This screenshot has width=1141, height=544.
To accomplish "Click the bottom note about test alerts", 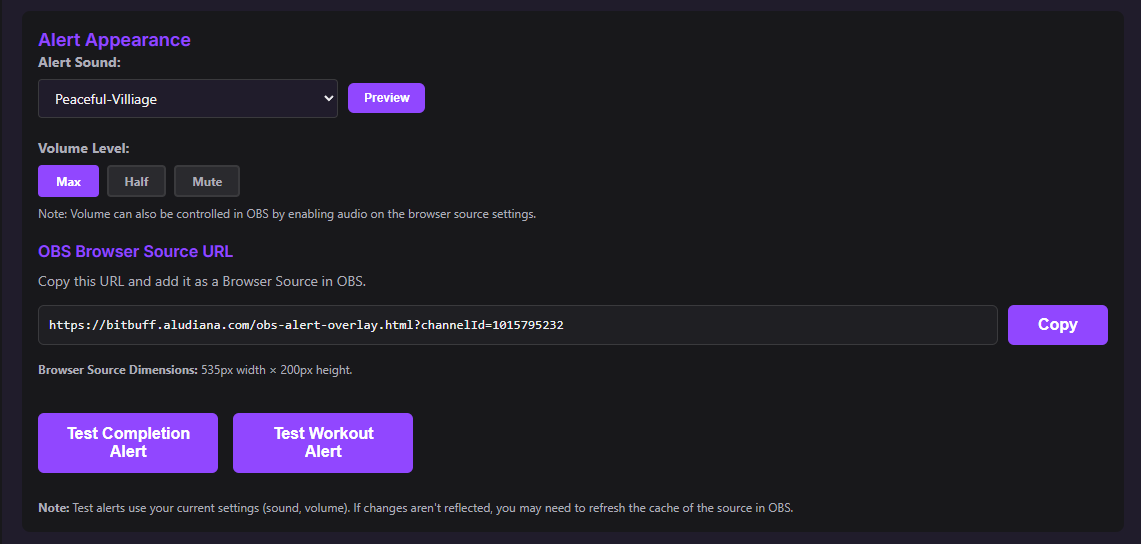I will [415, 508].
